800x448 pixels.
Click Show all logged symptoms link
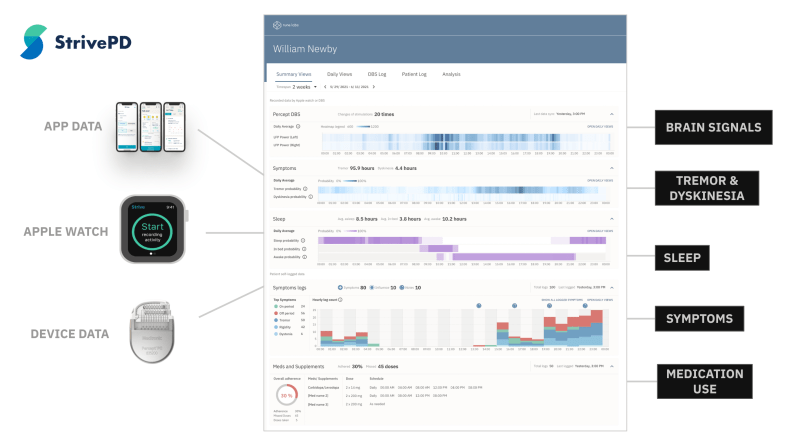[562, 300]
